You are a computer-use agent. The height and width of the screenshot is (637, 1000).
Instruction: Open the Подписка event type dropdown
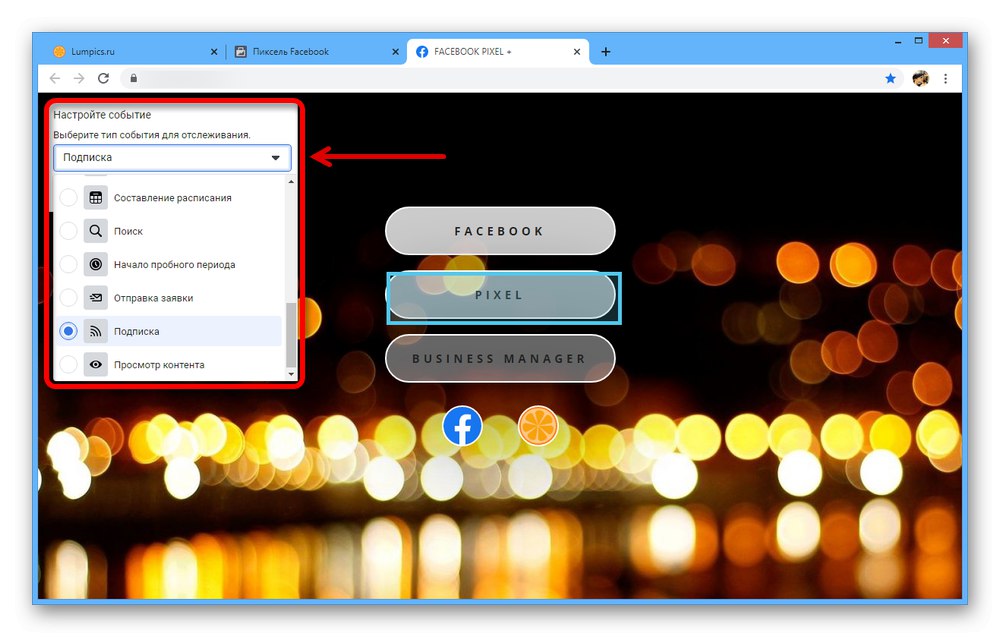172,157
